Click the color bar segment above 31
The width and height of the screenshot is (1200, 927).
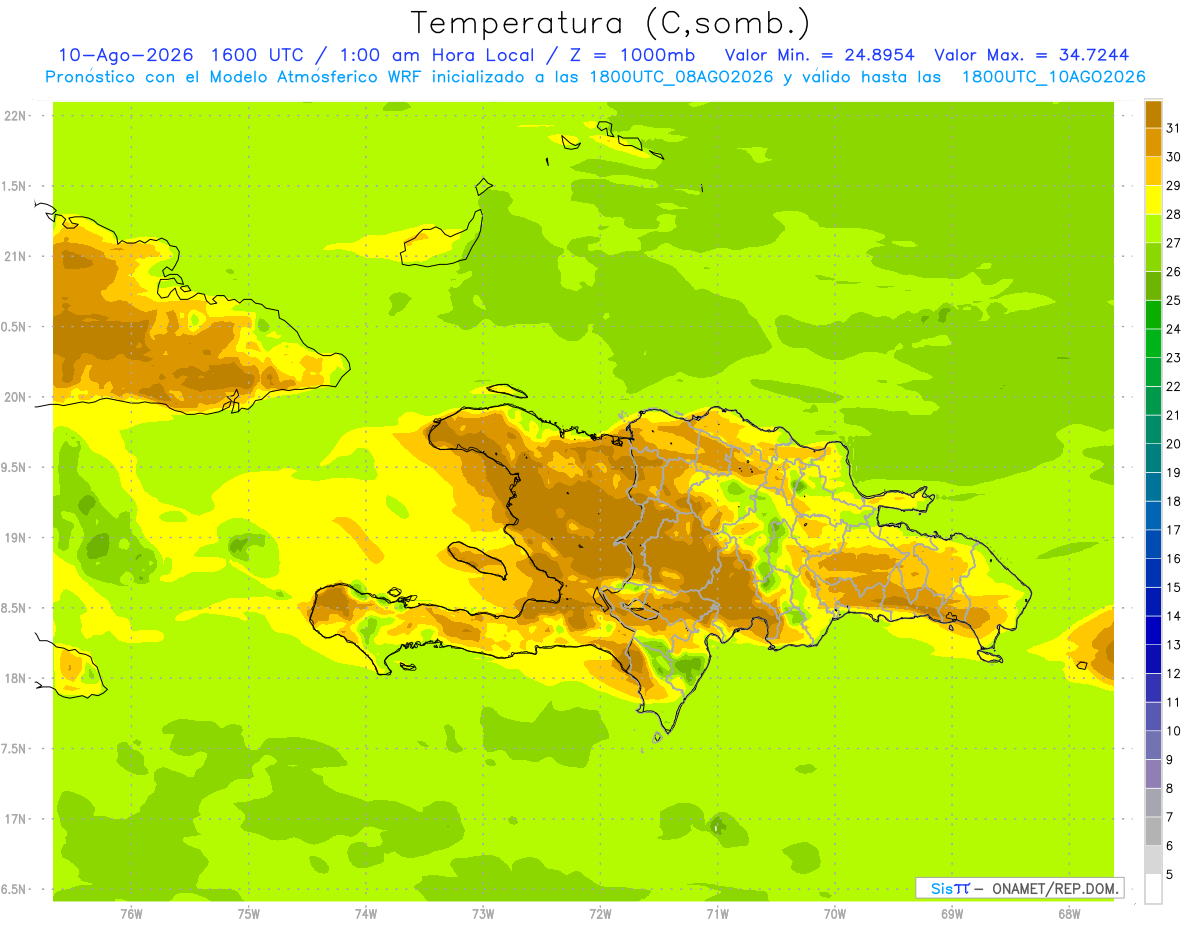[1153, 113]
